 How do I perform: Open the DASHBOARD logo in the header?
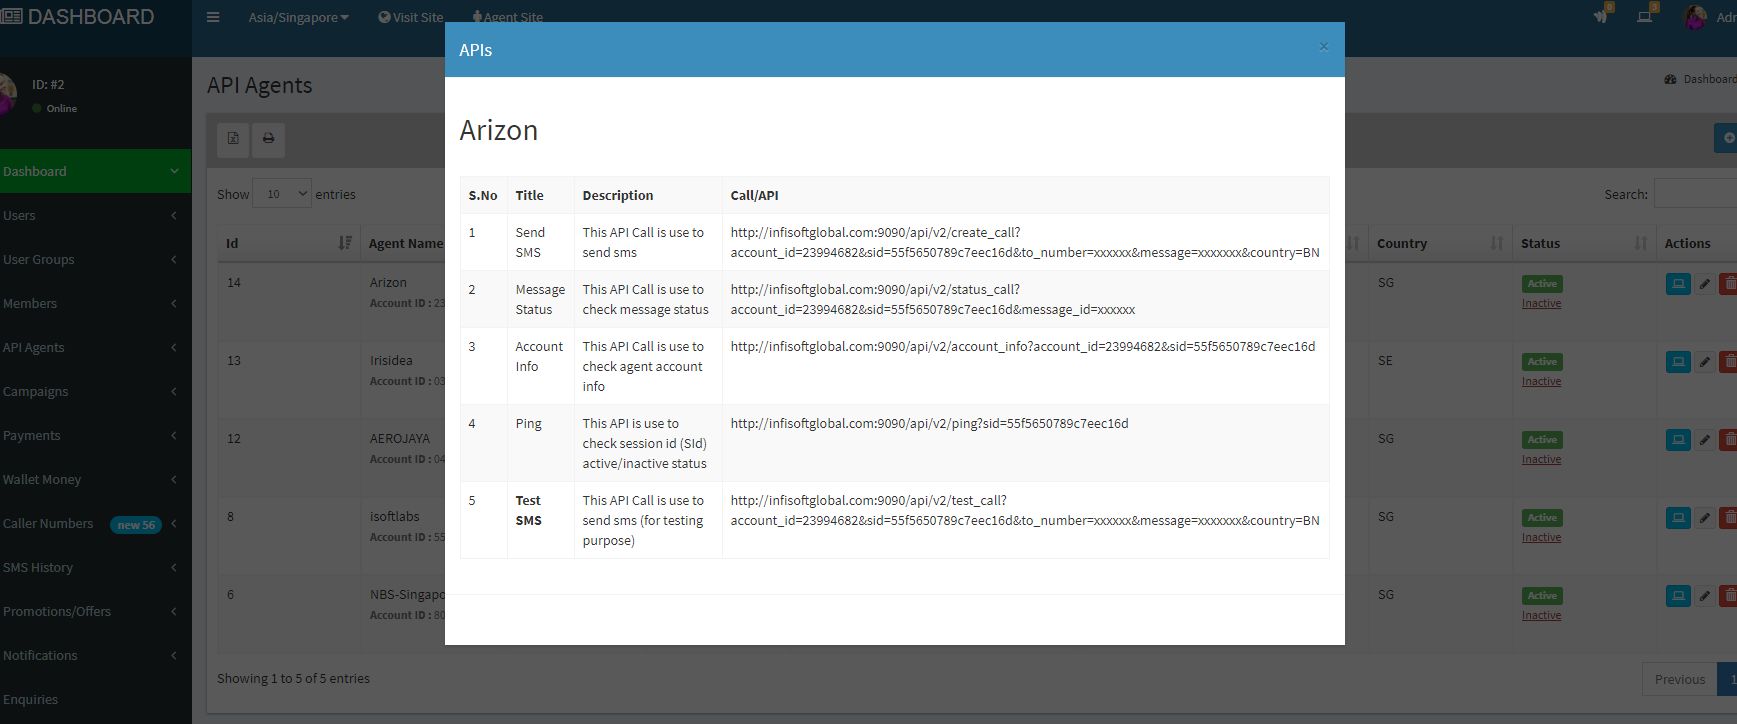[80, 17]
